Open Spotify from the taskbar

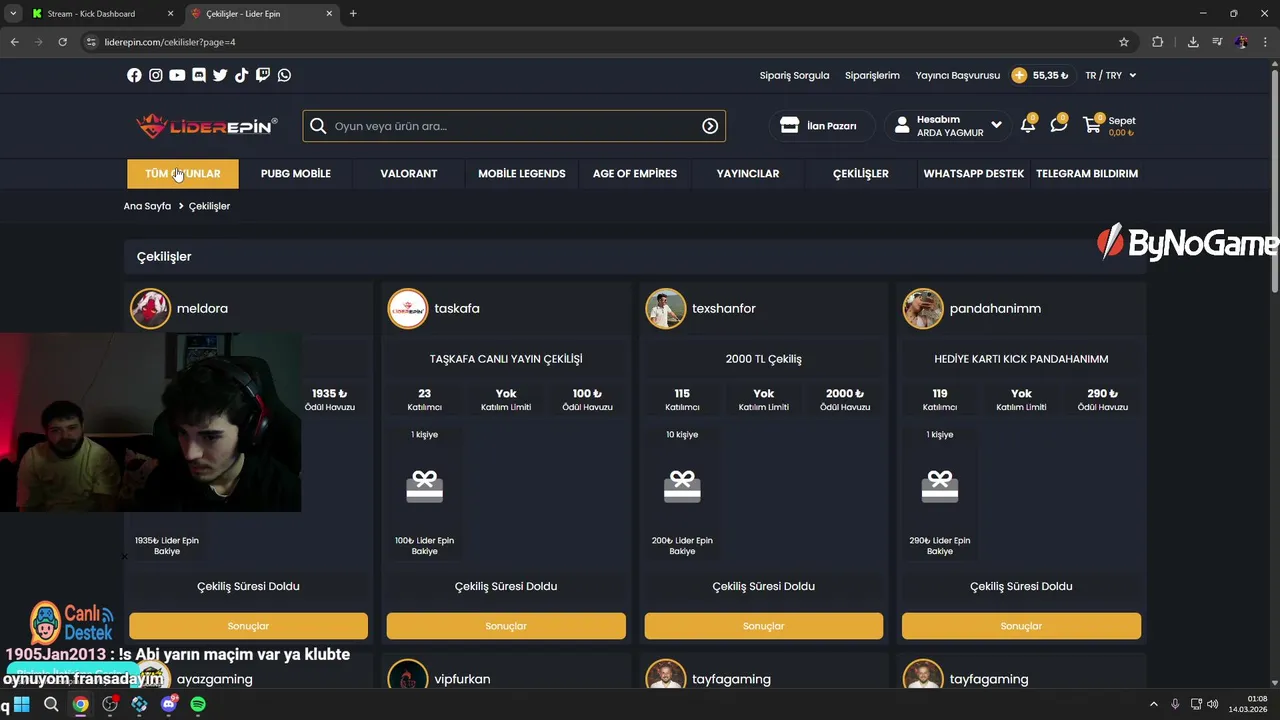pos(198,704)
